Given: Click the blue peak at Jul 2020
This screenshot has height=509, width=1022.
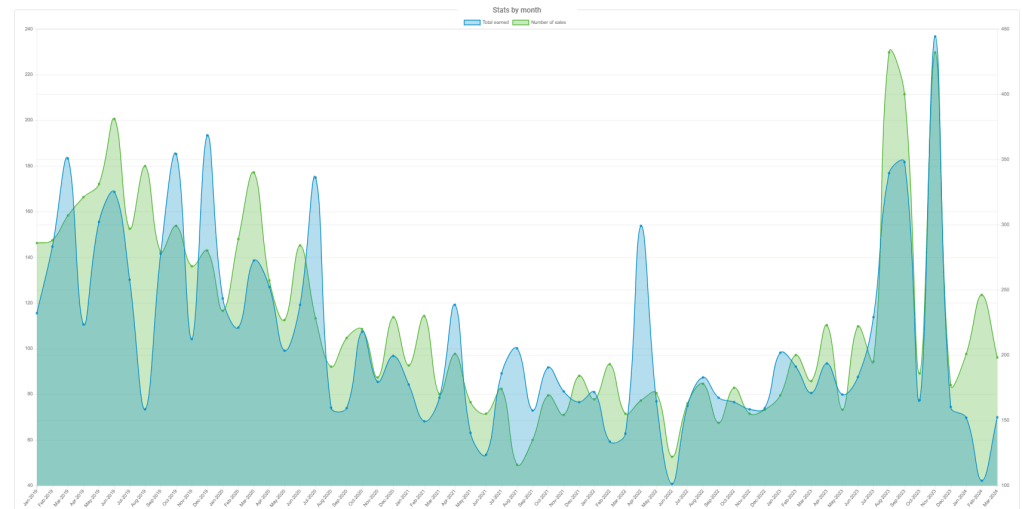Looking at the screenshot, I should (x=315, y=177).
